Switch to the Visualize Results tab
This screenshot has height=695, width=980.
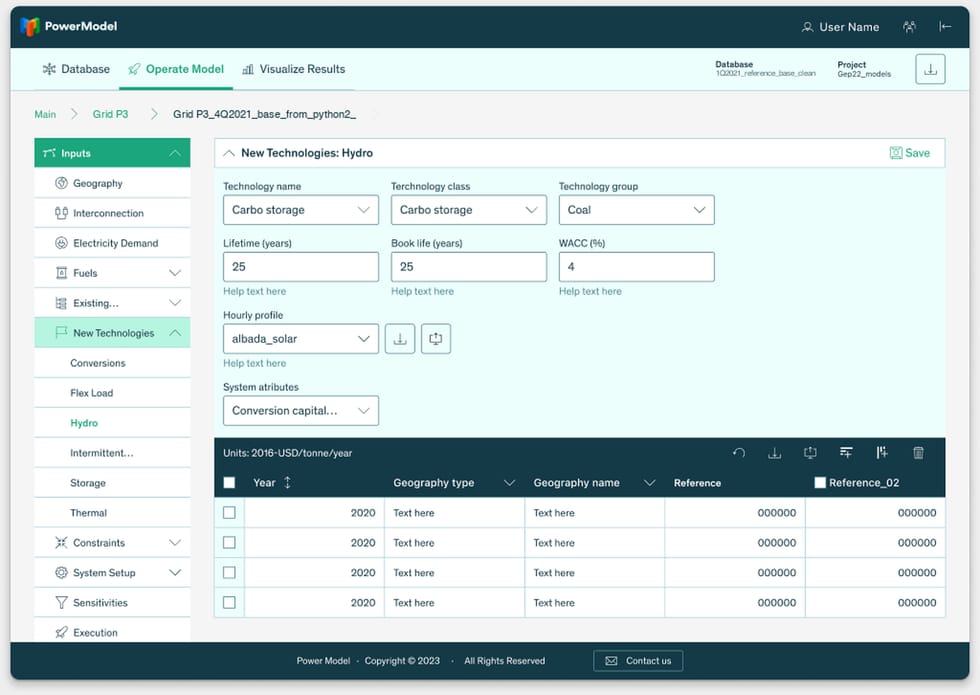coord(294,69)
